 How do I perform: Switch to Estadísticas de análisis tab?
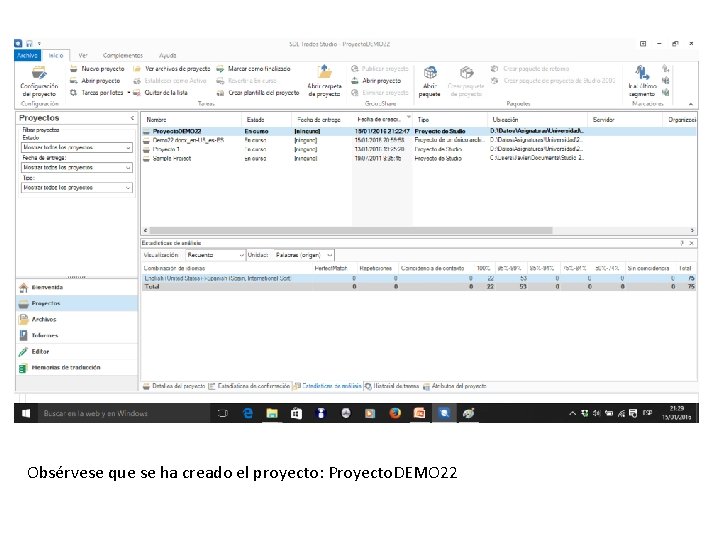(327, 386)
